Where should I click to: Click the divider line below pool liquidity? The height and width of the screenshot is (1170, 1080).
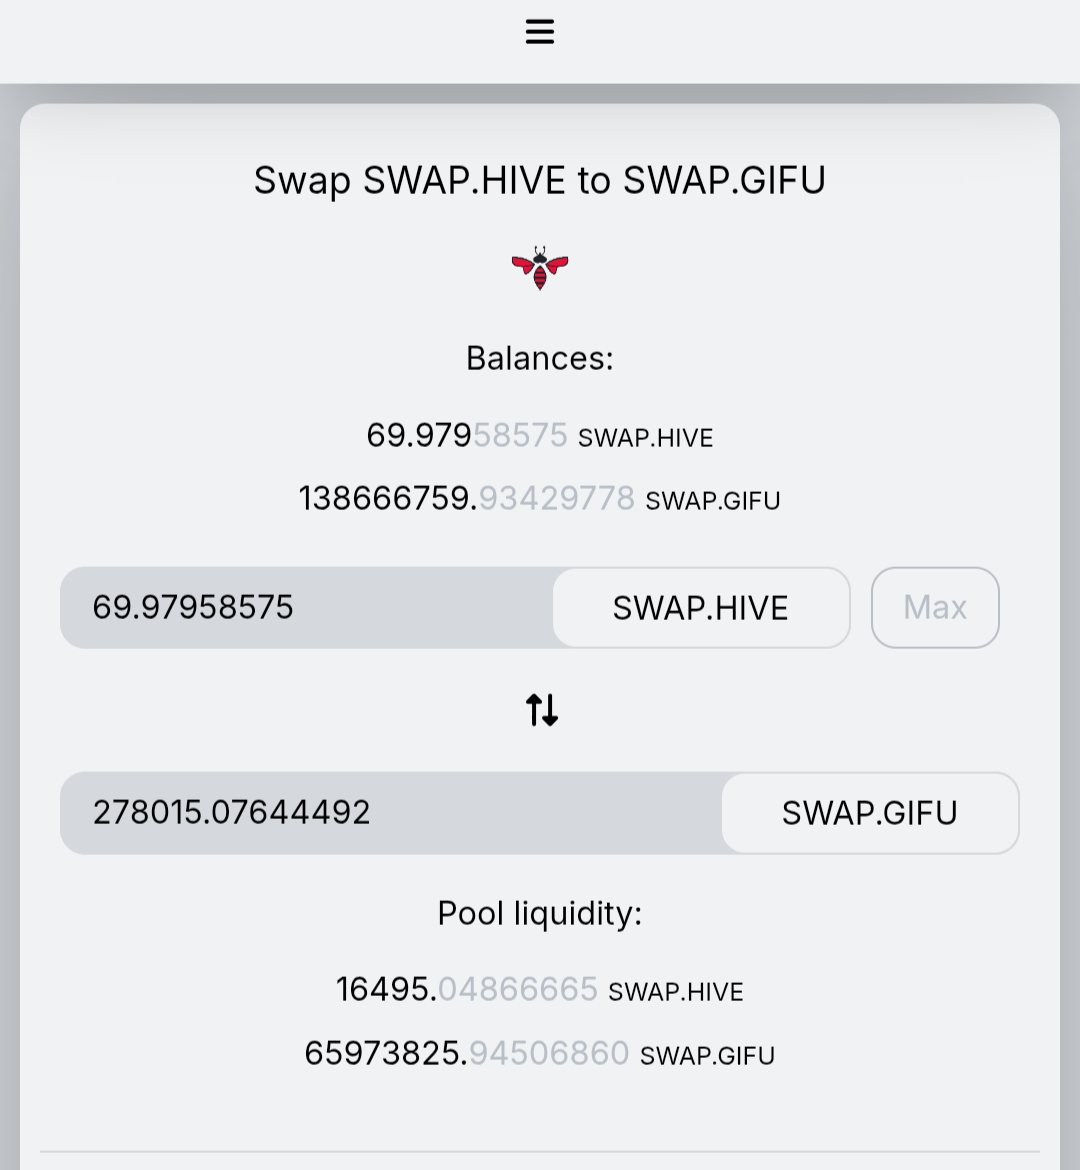pos(540,1152)
